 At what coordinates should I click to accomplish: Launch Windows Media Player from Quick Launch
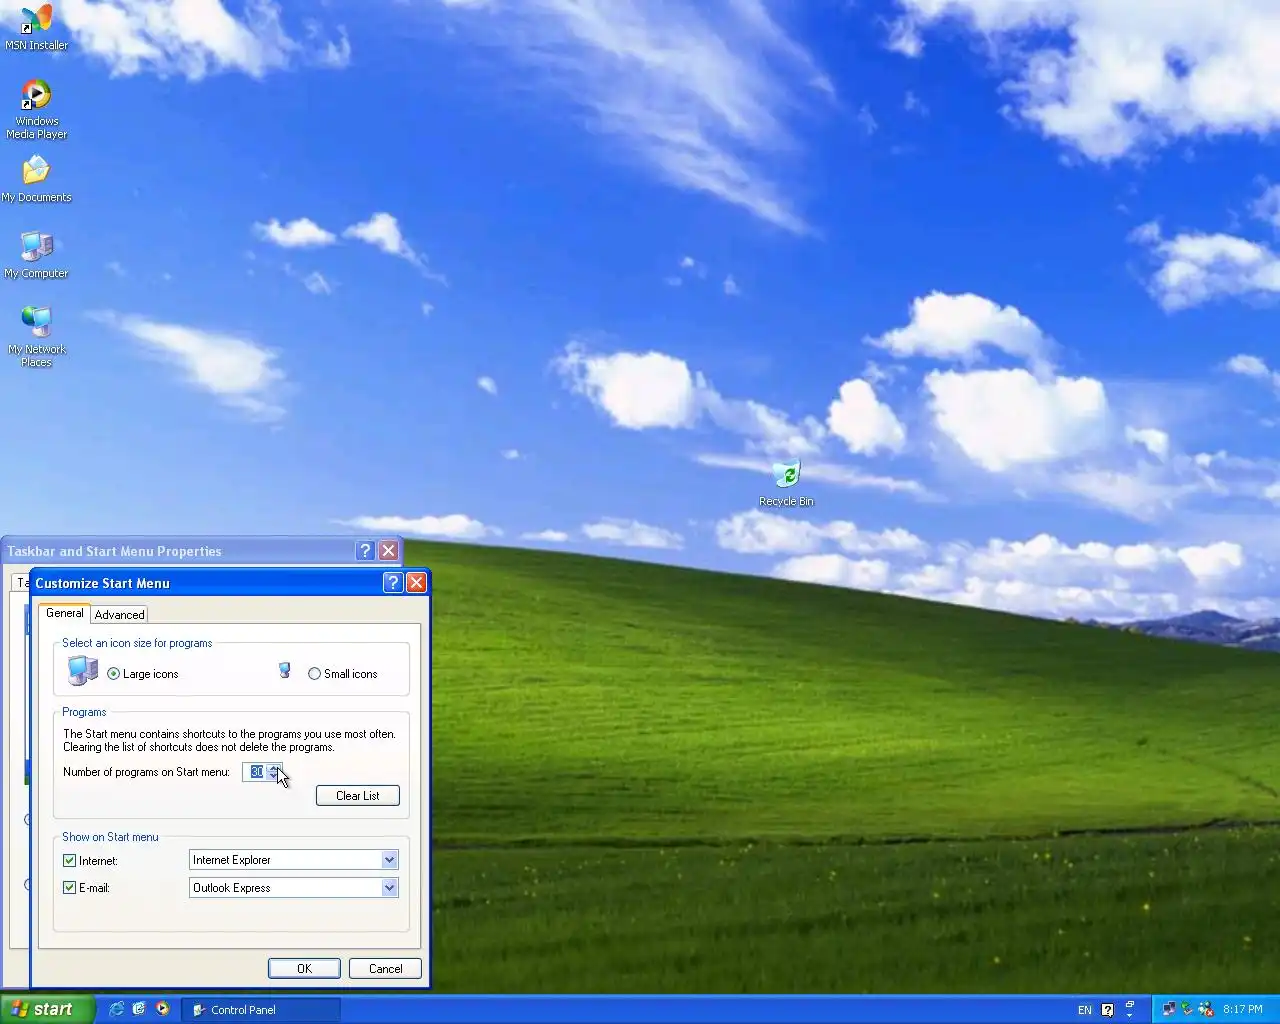tap(162, 1009)
